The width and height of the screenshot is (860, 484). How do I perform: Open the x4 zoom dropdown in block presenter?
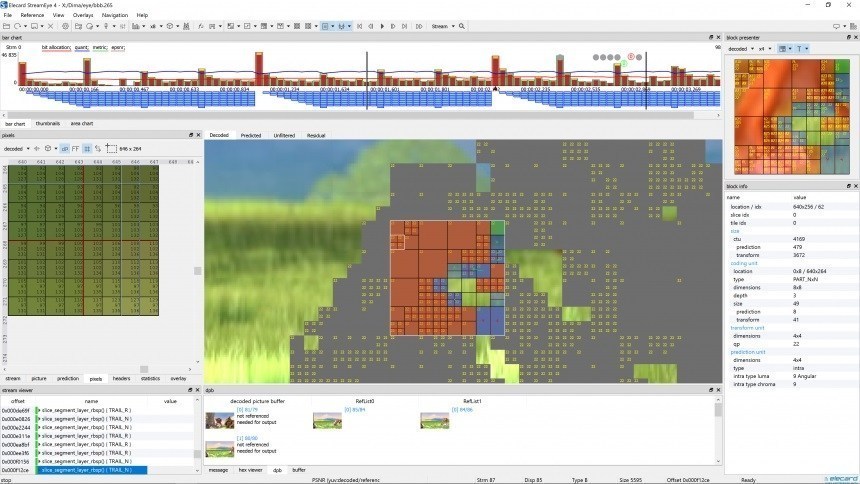765,48
